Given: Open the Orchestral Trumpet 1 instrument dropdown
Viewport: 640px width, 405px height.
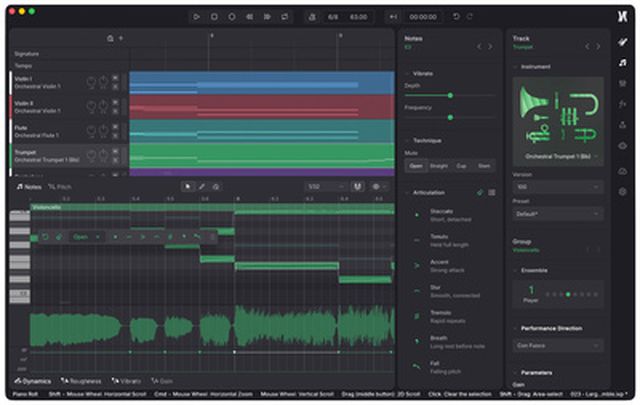Looking at the screenshot, I should tap(561, 157).
